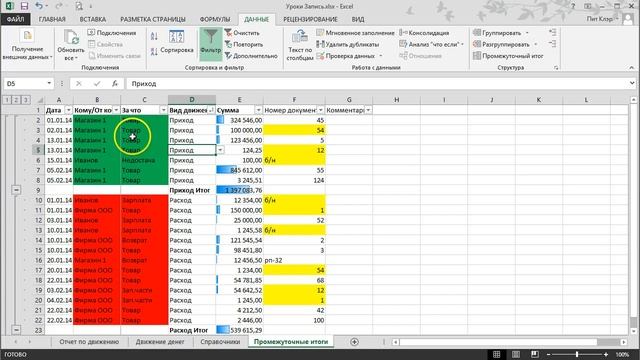Image resolution: width=640 pixels, height=360 pixels.
Task: Click the Undo arrow icon
Action: 39,6
